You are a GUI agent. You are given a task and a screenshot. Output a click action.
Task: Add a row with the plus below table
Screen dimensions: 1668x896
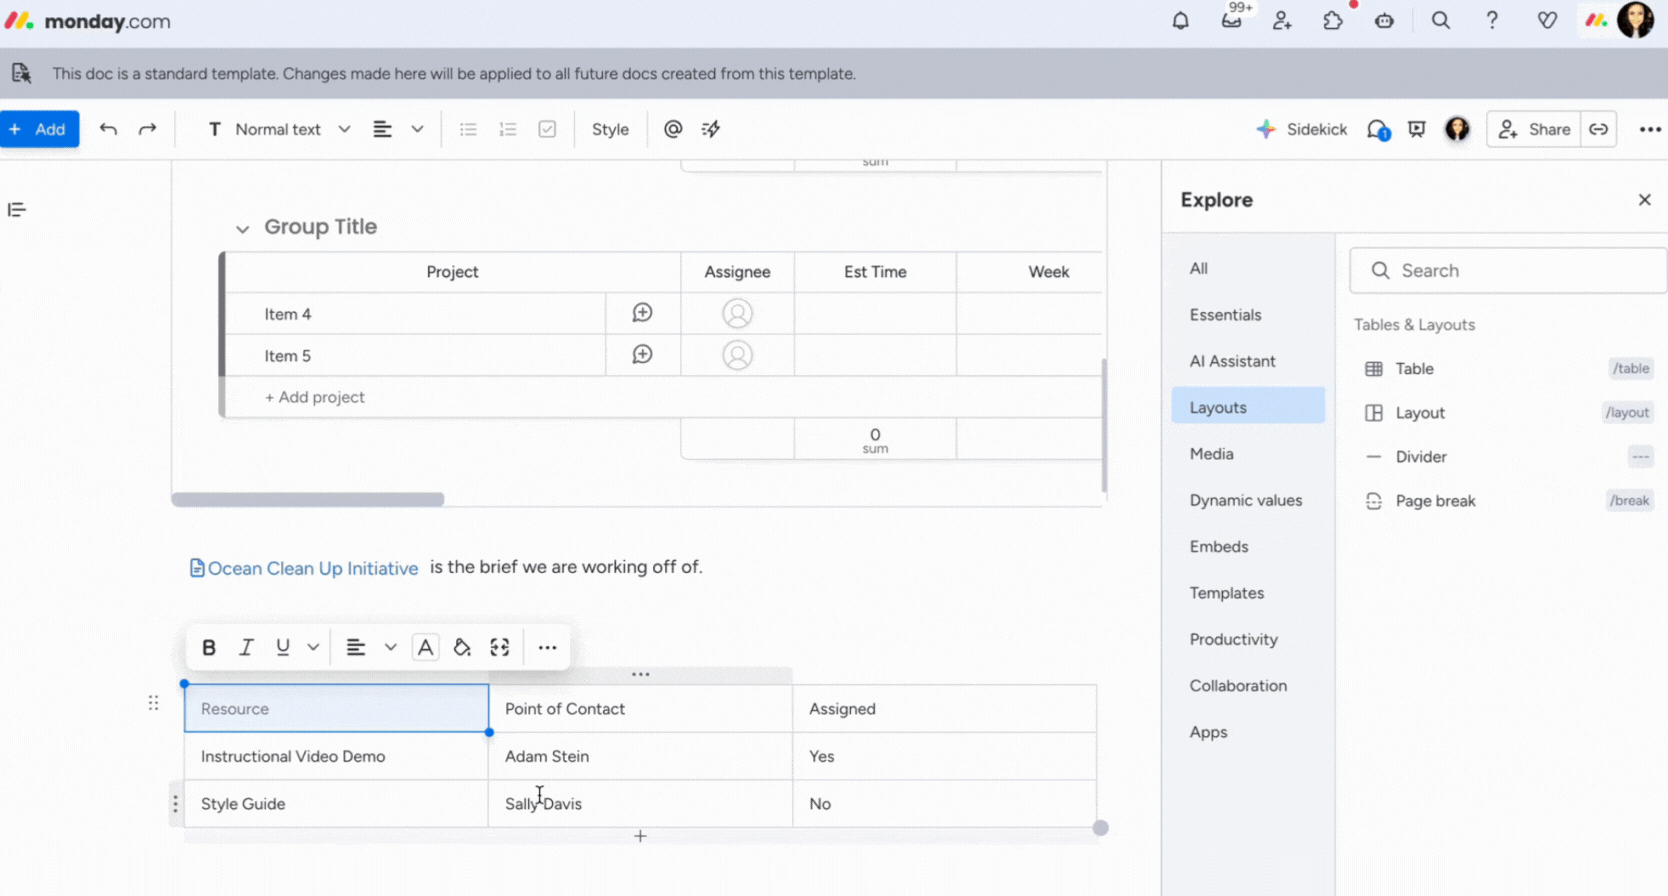click(x=640, y=836)
